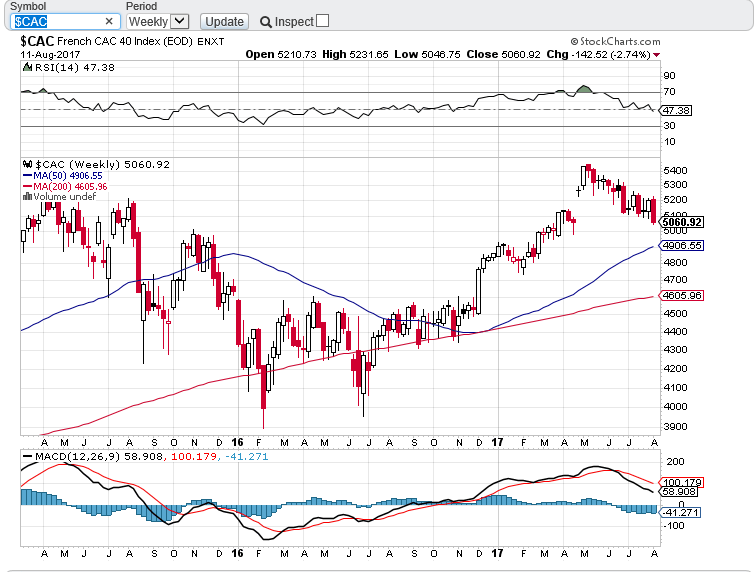Click the MA(200) axis label 4605.96
The height and width of the screenshot is (572, 755).
(682, 295)
